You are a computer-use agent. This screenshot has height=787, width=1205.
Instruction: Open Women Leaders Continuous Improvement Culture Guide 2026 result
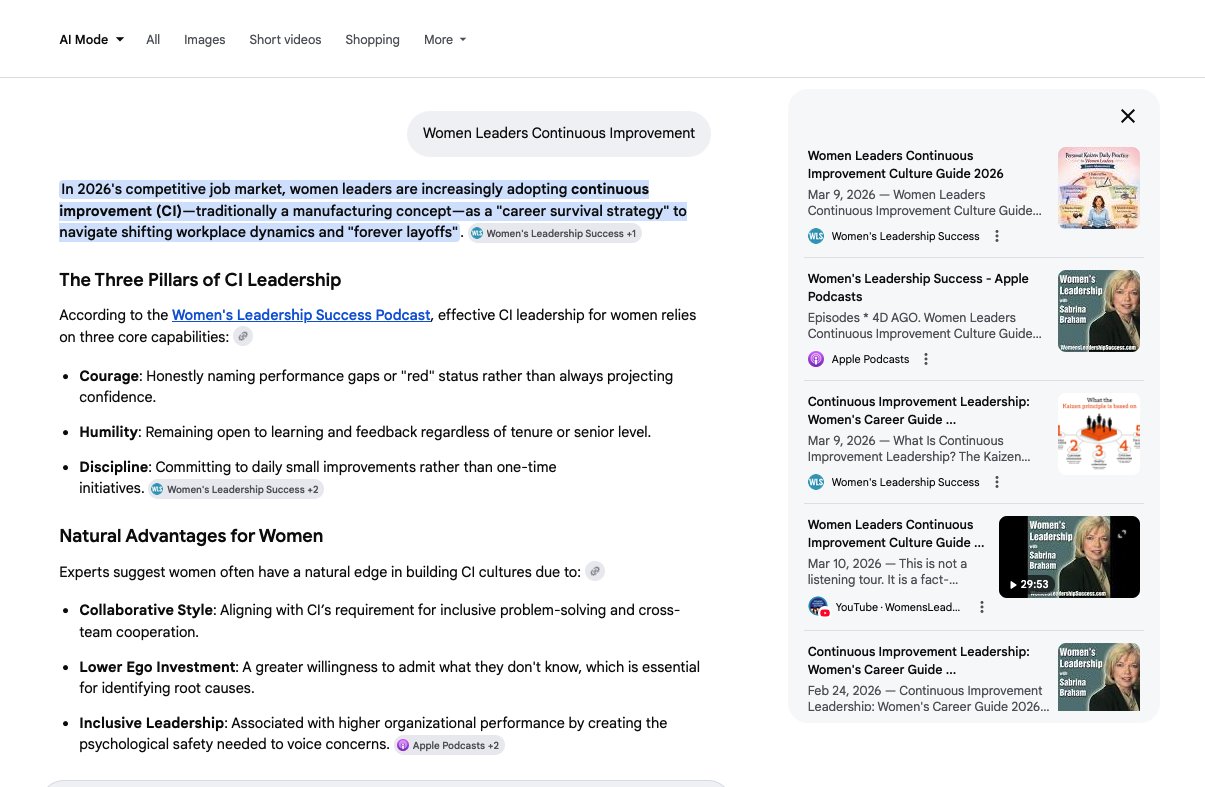pyautogui.click(x=906, y=165)
